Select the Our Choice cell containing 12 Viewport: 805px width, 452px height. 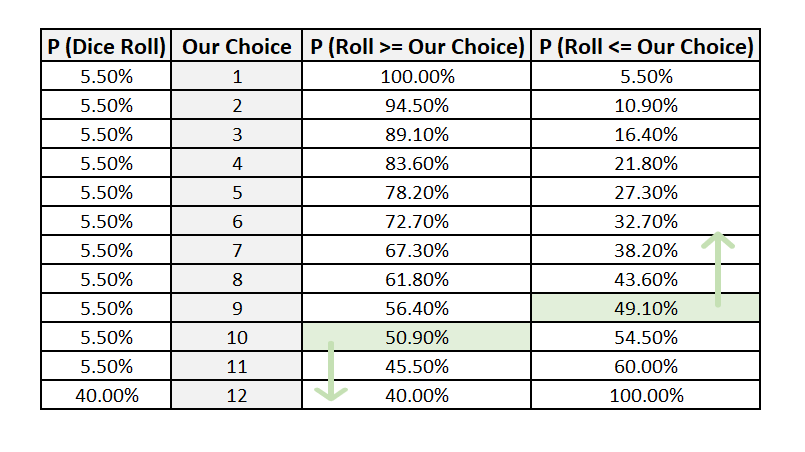[237, 396]
